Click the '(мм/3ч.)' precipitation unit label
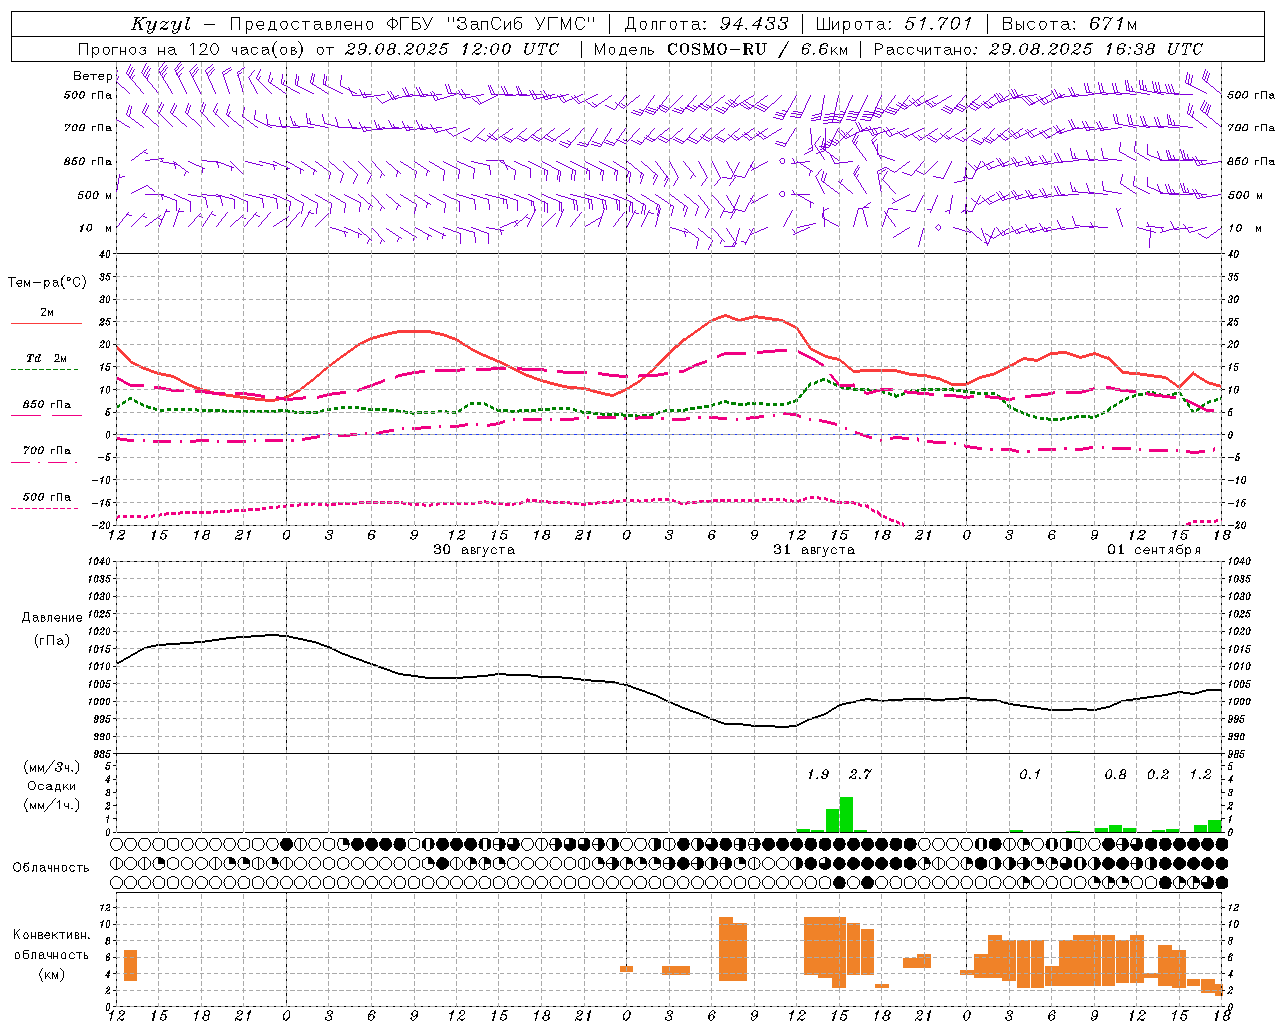The width and height of the screenshot is (1280, 1024). [52, 767]
